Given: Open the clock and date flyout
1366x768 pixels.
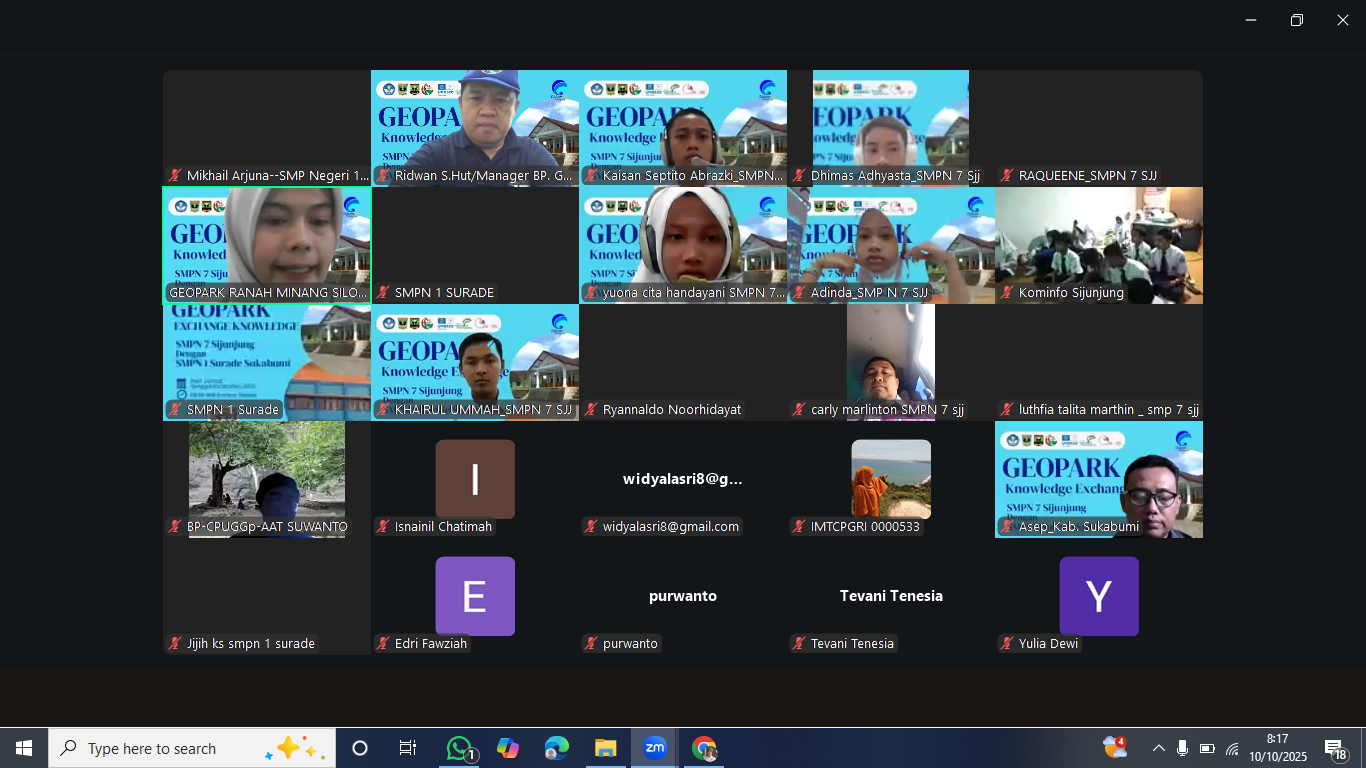Looking at the screenshot, I should click(1277, 748).
